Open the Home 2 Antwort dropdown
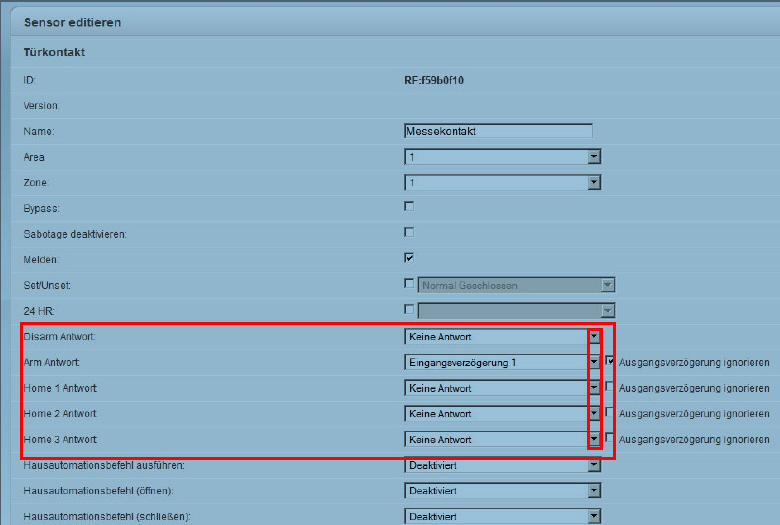The height and width of the screenshot is (525, 780). [x=594, y=413]
